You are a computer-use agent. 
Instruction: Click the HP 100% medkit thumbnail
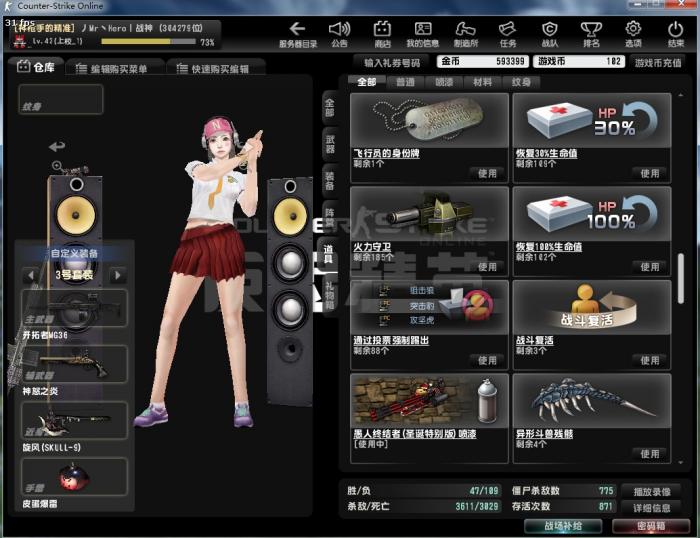tap(592, 214)
